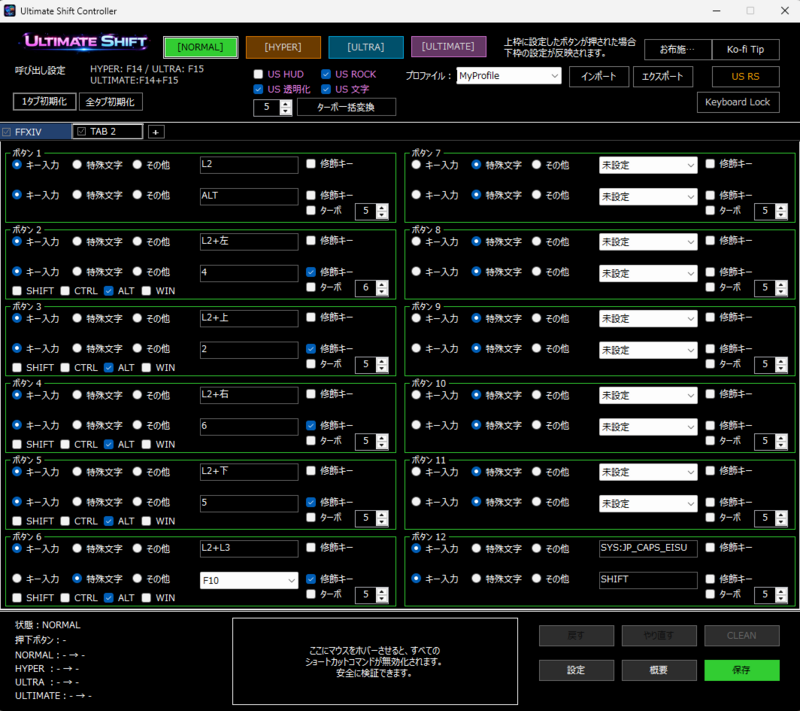Screen dimensions: 800x711
Task: Enable ターボ checkbox in ボタン 1
Action: [311, 210]
